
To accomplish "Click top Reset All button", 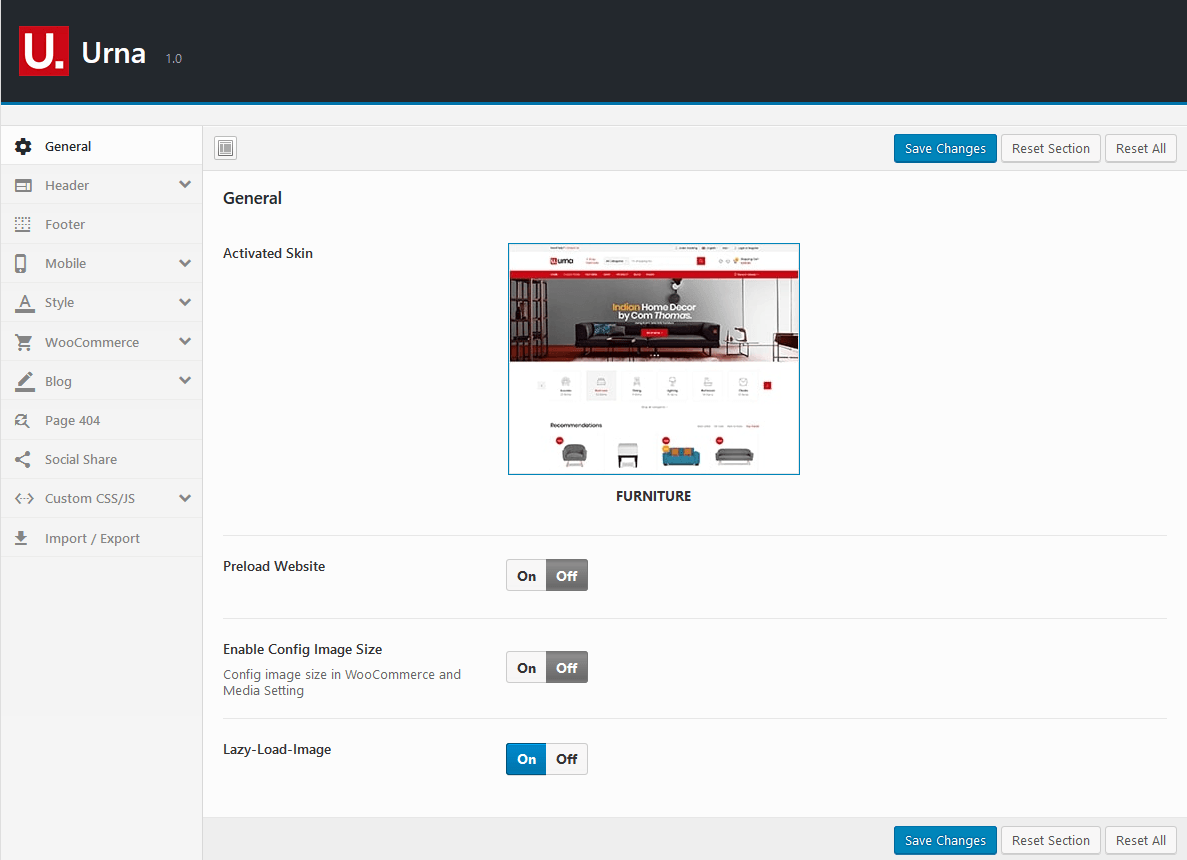I will (1141, 148).
